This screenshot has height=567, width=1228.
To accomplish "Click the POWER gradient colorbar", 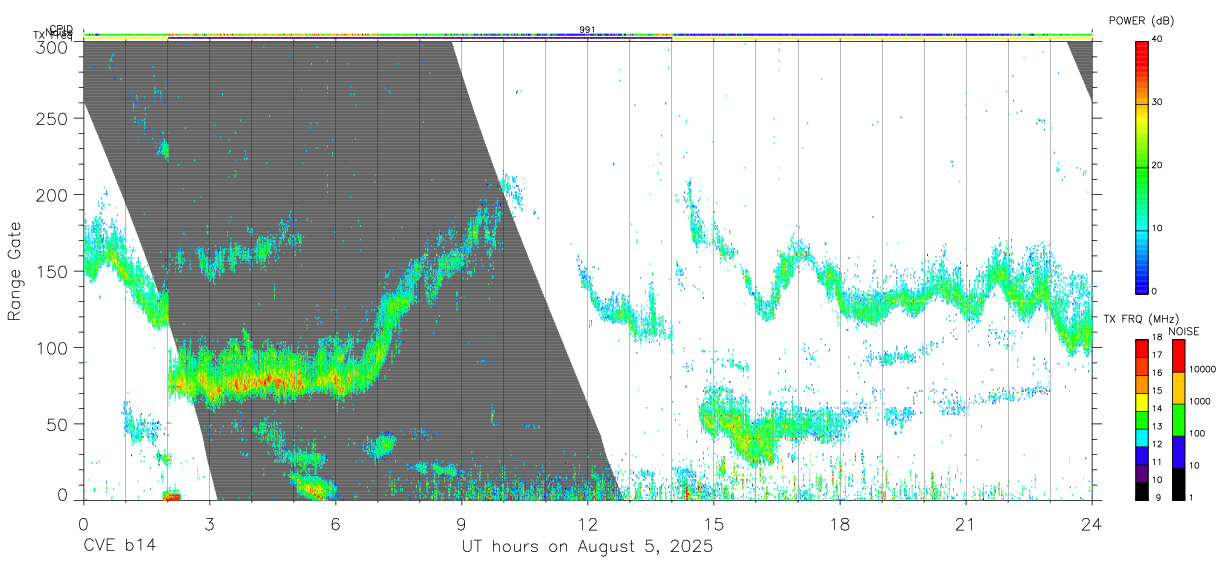I will [1141, 166].
